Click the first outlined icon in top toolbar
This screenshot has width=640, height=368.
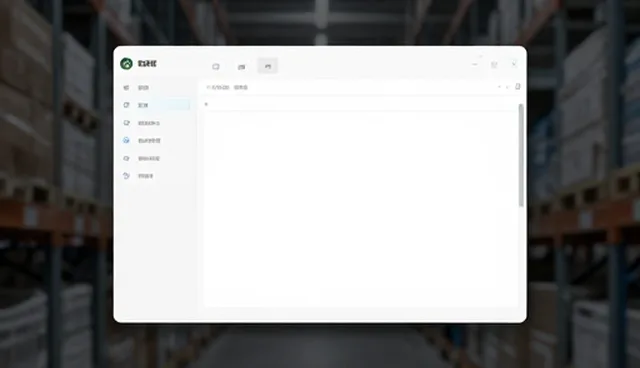[x=216, y=67]
